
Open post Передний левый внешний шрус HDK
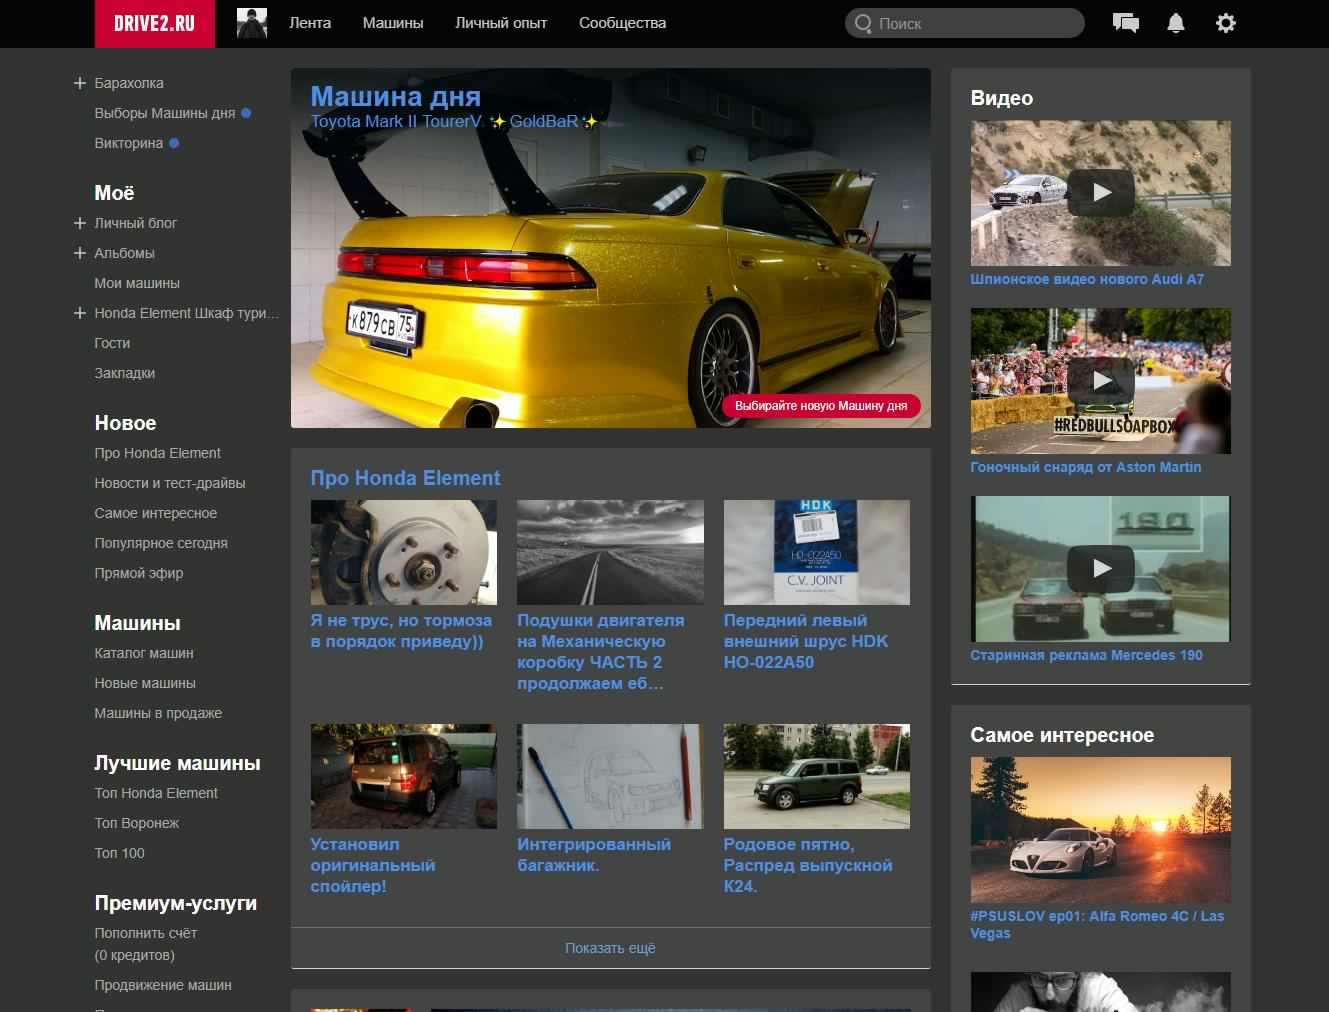pos(806,641)
